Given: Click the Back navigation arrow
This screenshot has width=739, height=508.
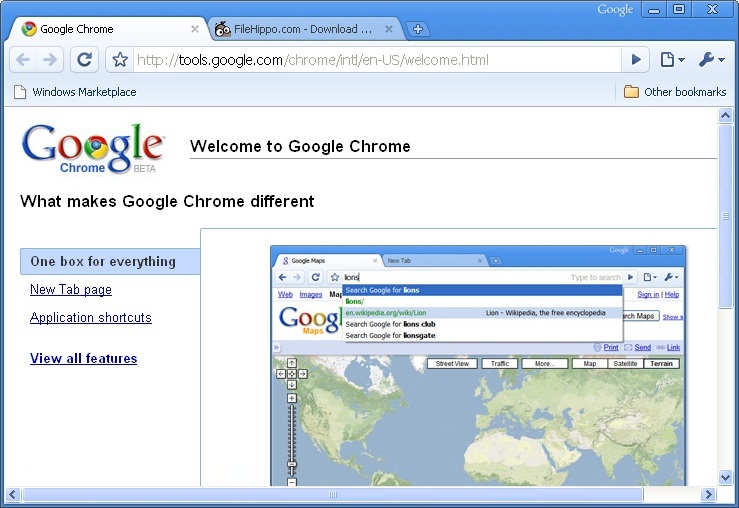Looking at the screenshot, I should pyautogui.click(x=23, y=60).
